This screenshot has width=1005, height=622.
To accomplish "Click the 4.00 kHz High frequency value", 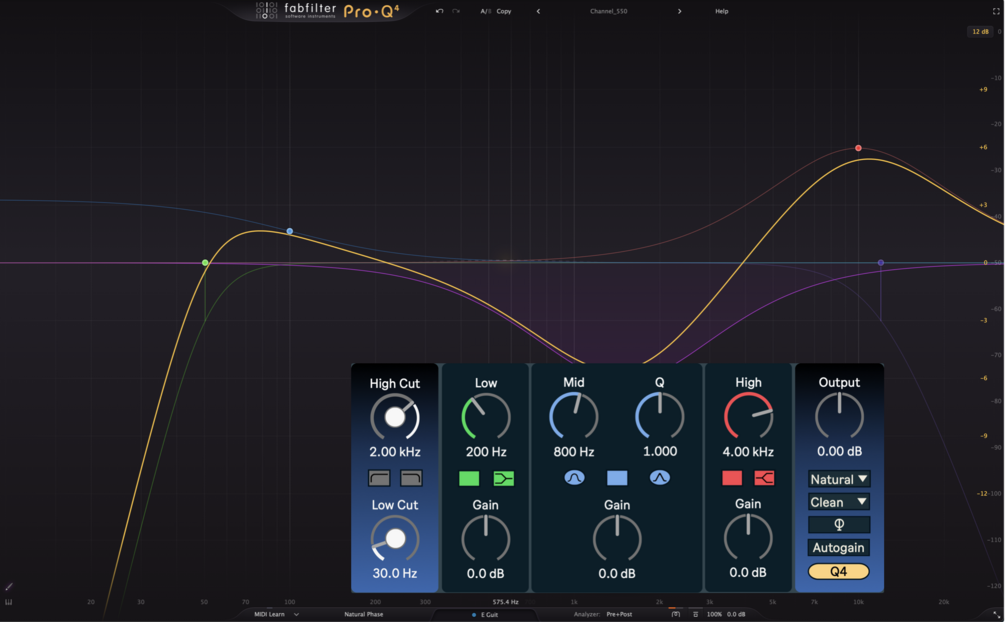I will tap(748, 451).
